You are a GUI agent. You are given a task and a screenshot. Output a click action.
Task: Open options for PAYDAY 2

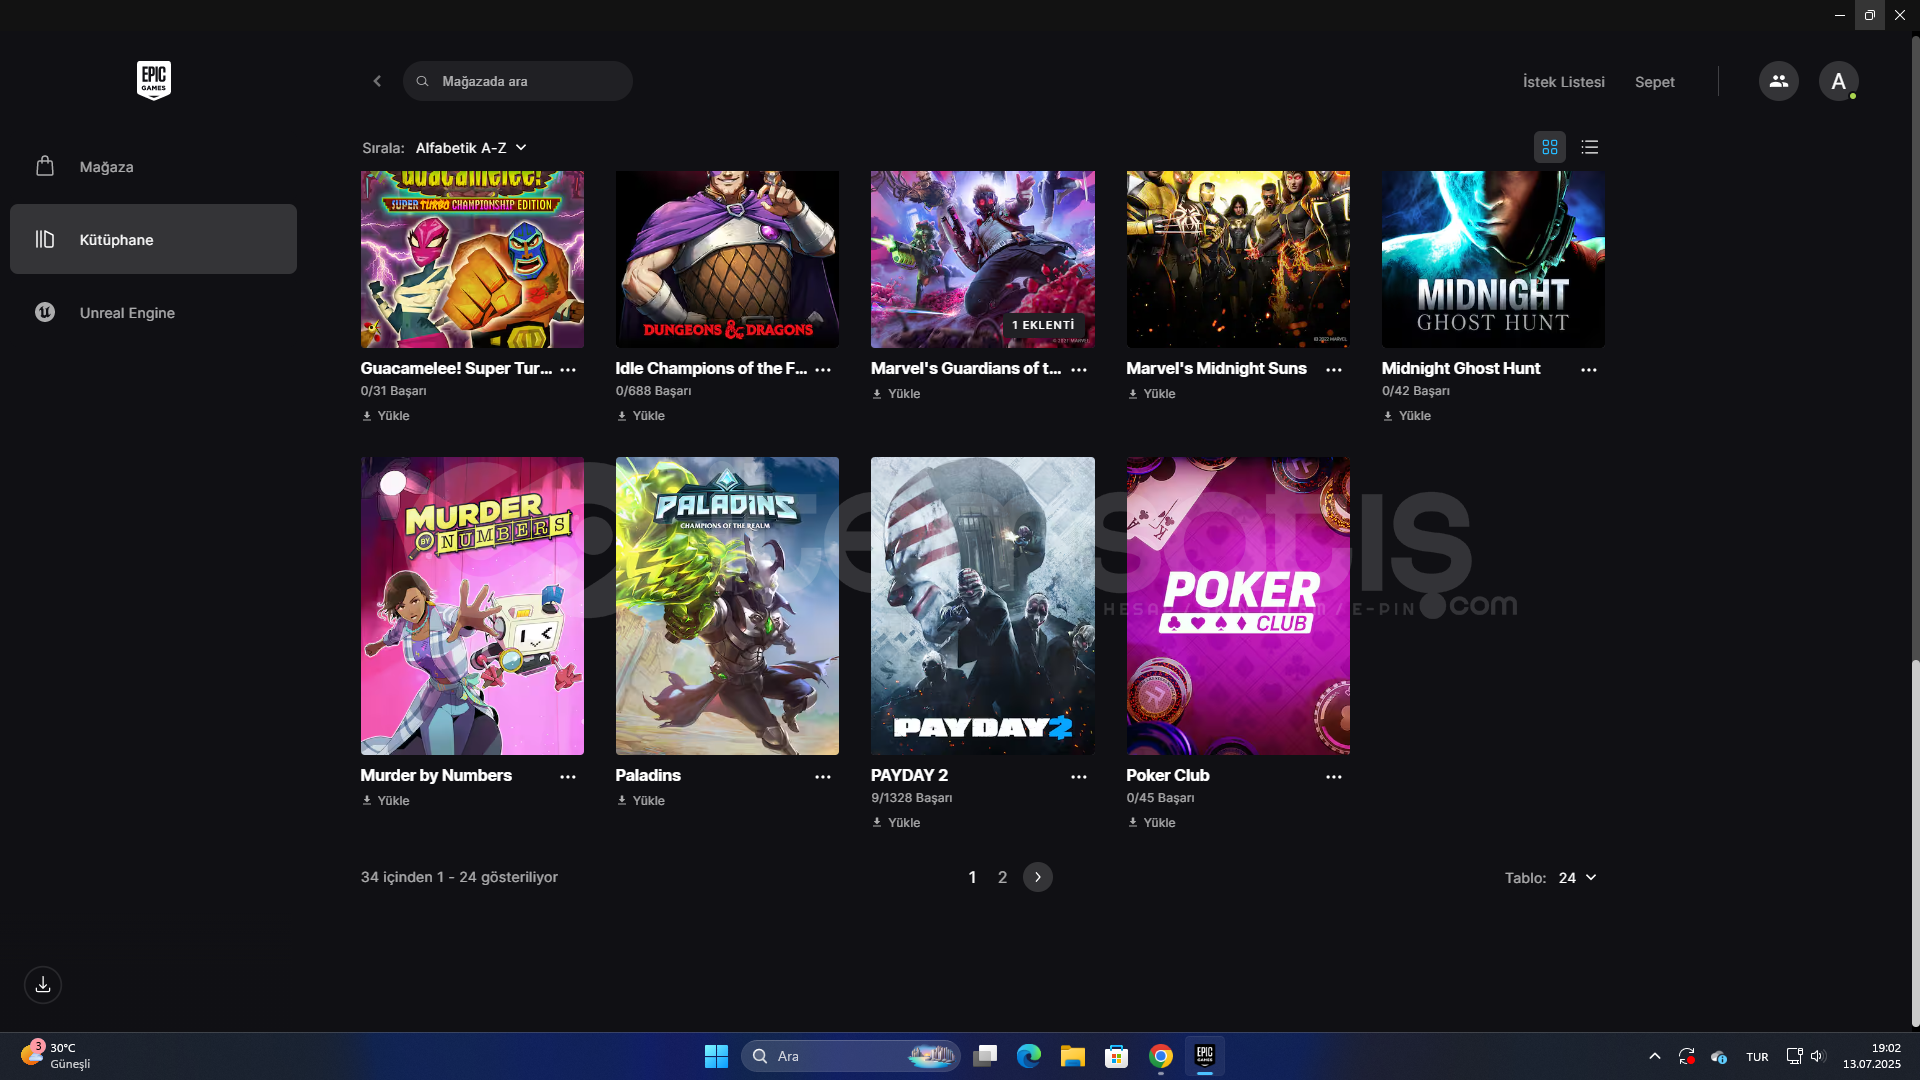pyautogui.click(x=1079, y=776)
